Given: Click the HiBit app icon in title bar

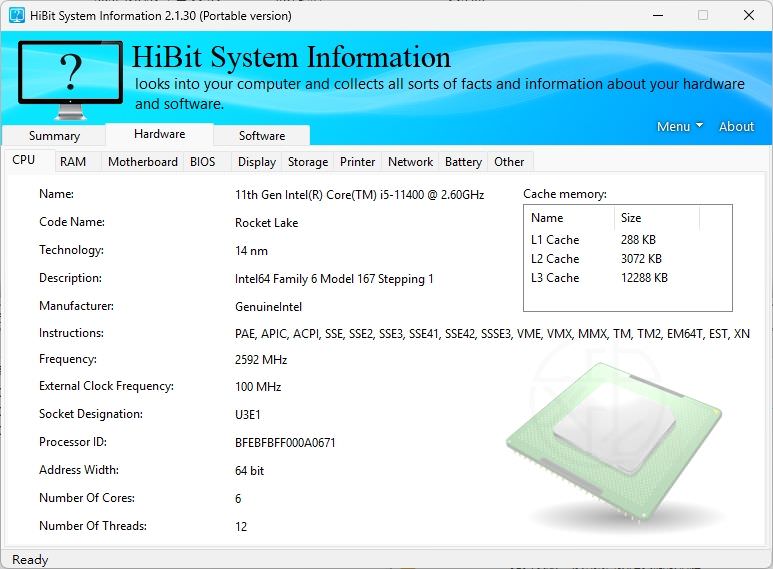Looking at the screenshot, I should [16, 15].
